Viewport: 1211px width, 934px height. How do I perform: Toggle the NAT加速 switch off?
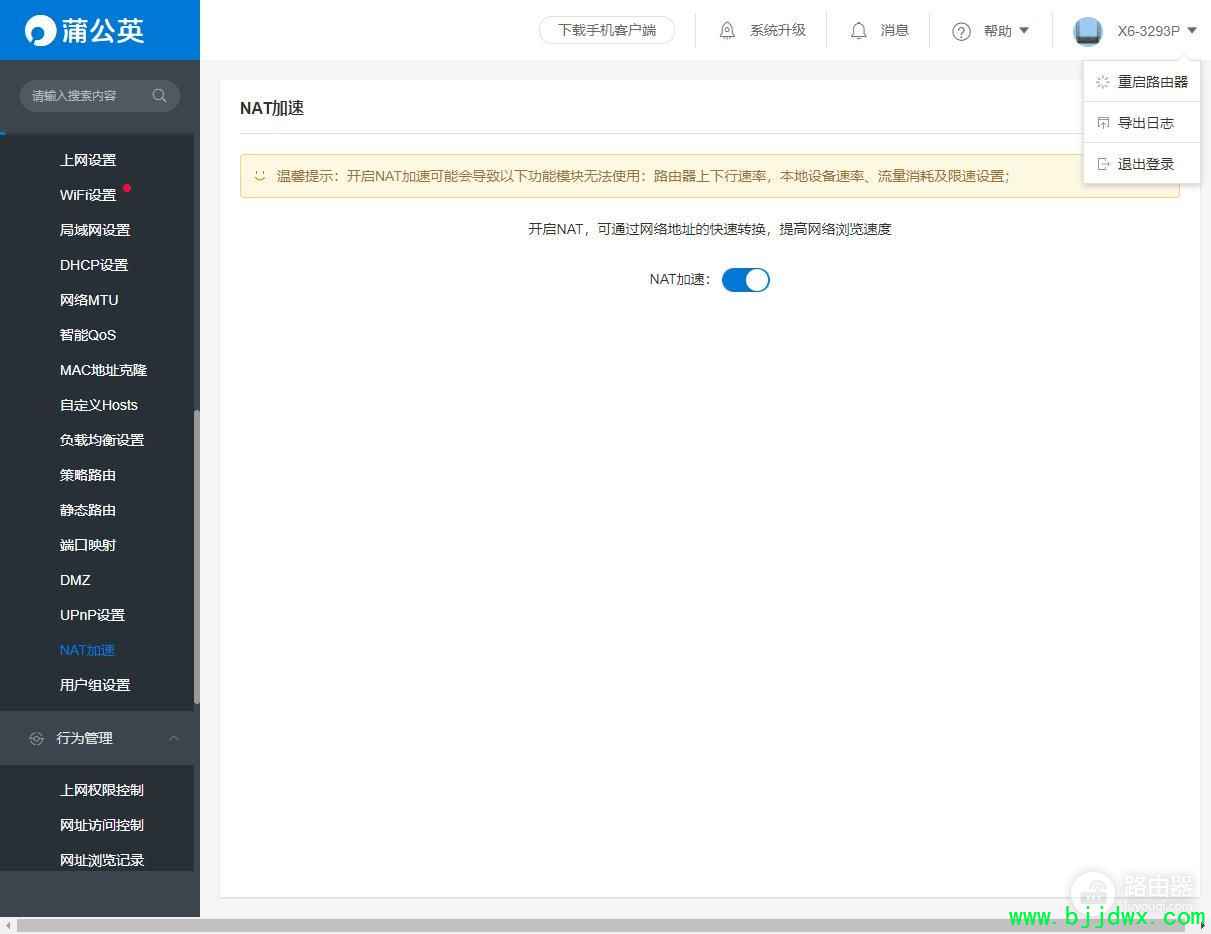746,280
